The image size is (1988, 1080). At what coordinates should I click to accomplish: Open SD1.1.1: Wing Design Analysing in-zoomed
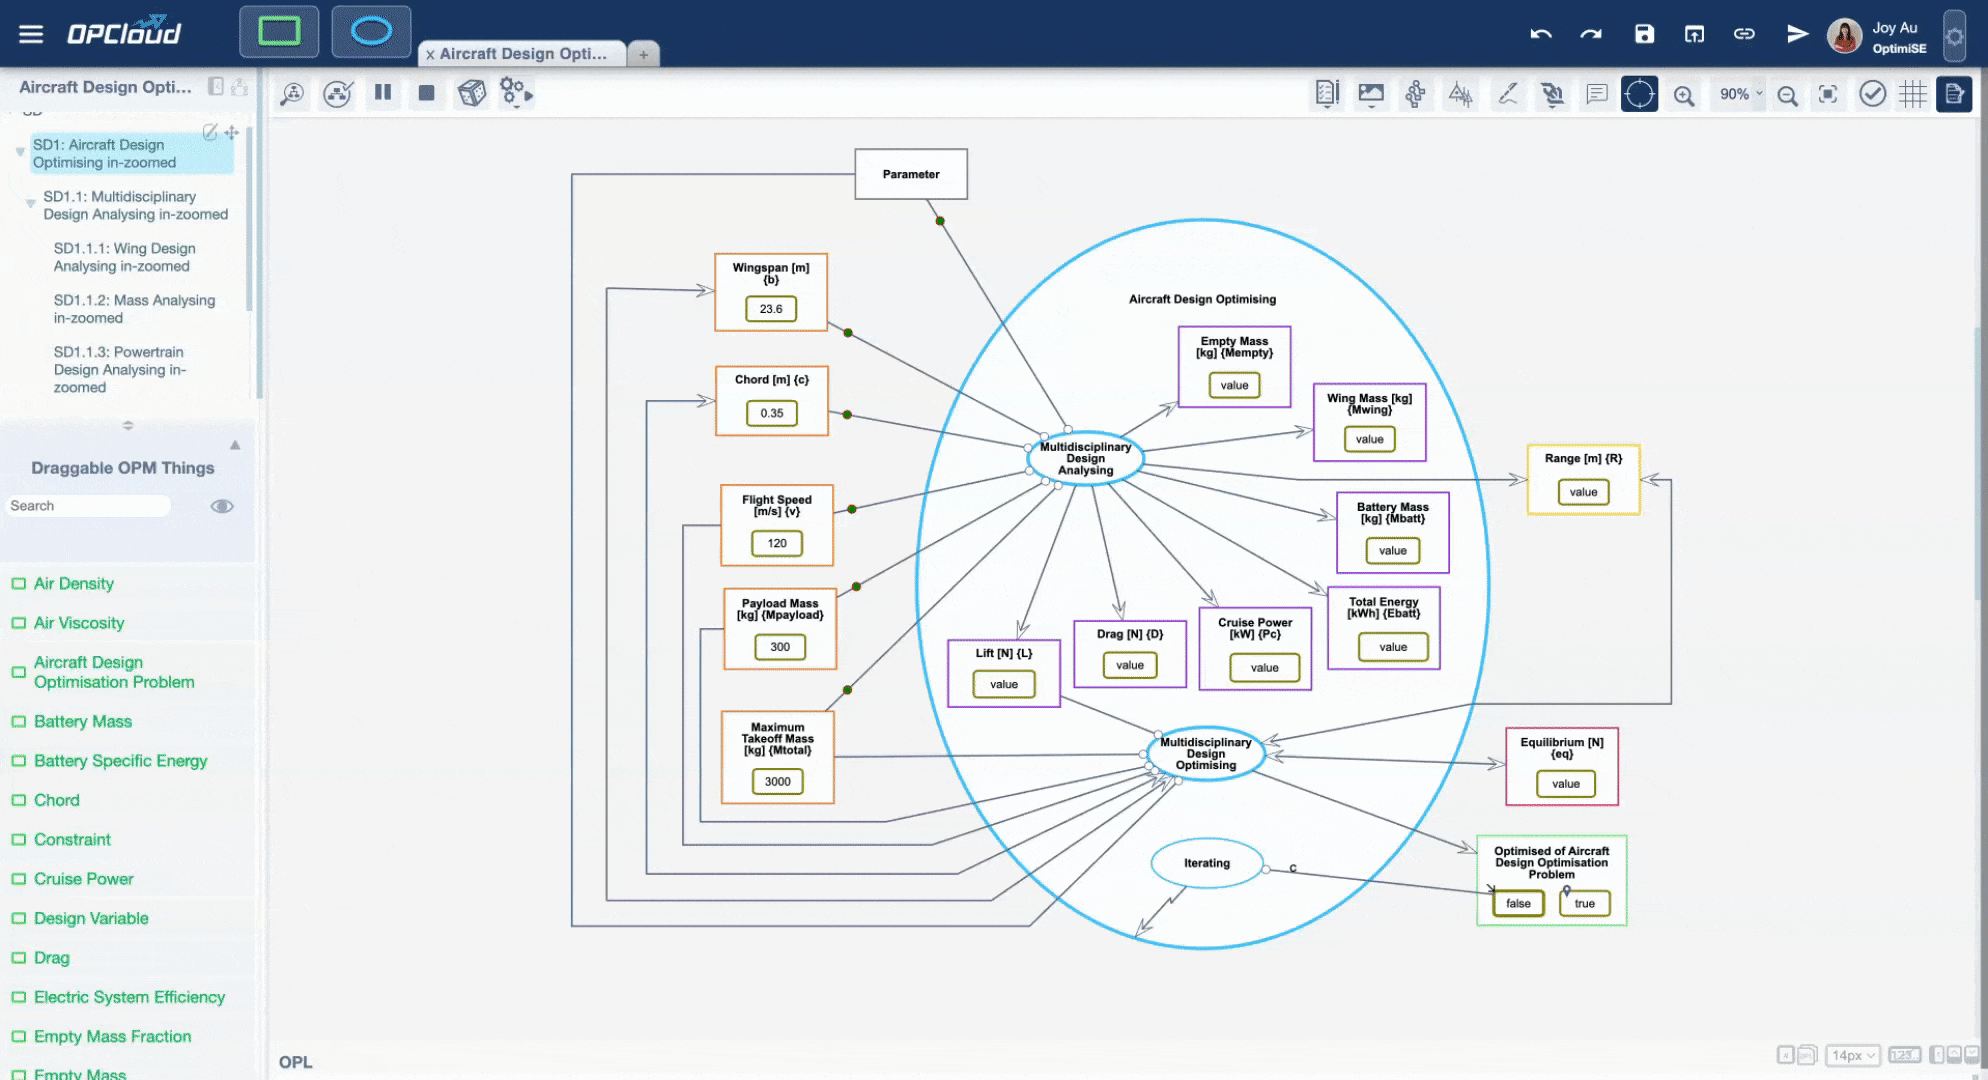pos(124,257)
